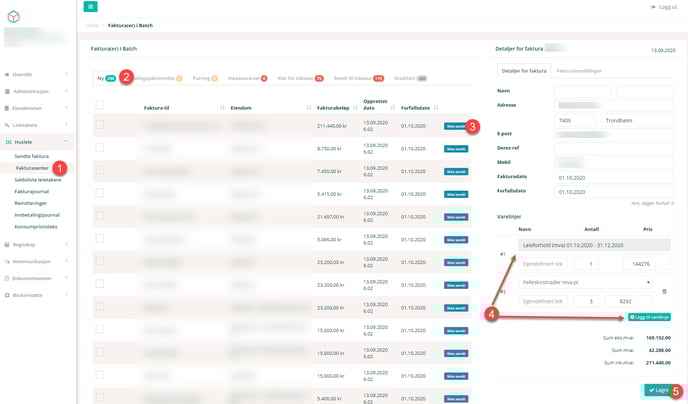This screenshot has width=688, height=404.
Task: Expand the Dokumentsenter menu in the sidebar
Action: click(66, 278)
